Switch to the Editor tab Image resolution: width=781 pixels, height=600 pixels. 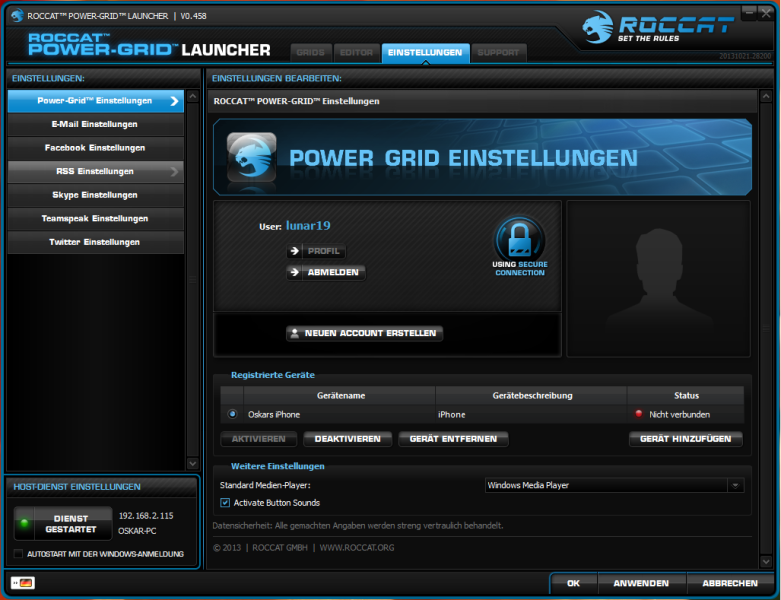356,53
